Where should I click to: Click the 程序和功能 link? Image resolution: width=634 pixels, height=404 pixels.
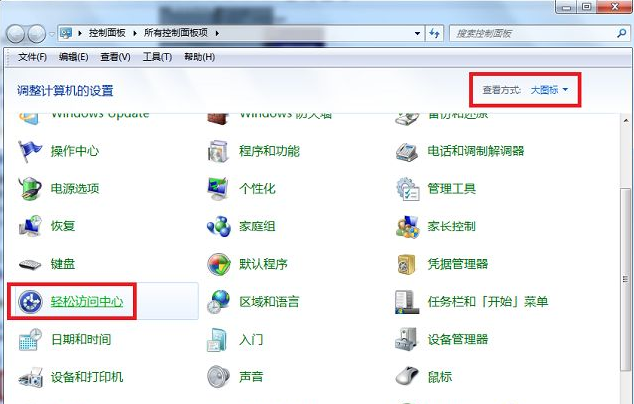pos(269,151)
